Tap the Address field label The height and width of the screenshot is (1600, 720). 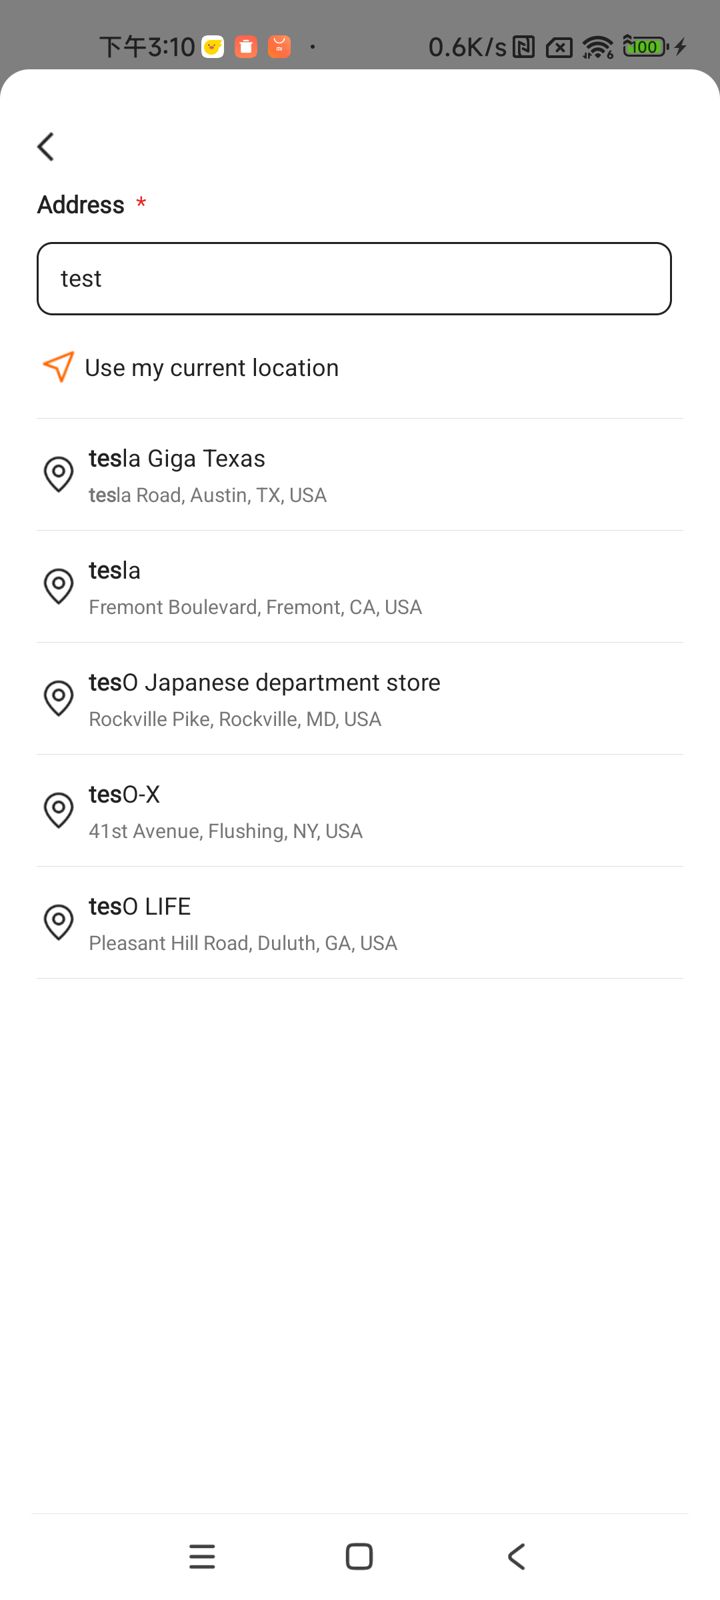81,205
